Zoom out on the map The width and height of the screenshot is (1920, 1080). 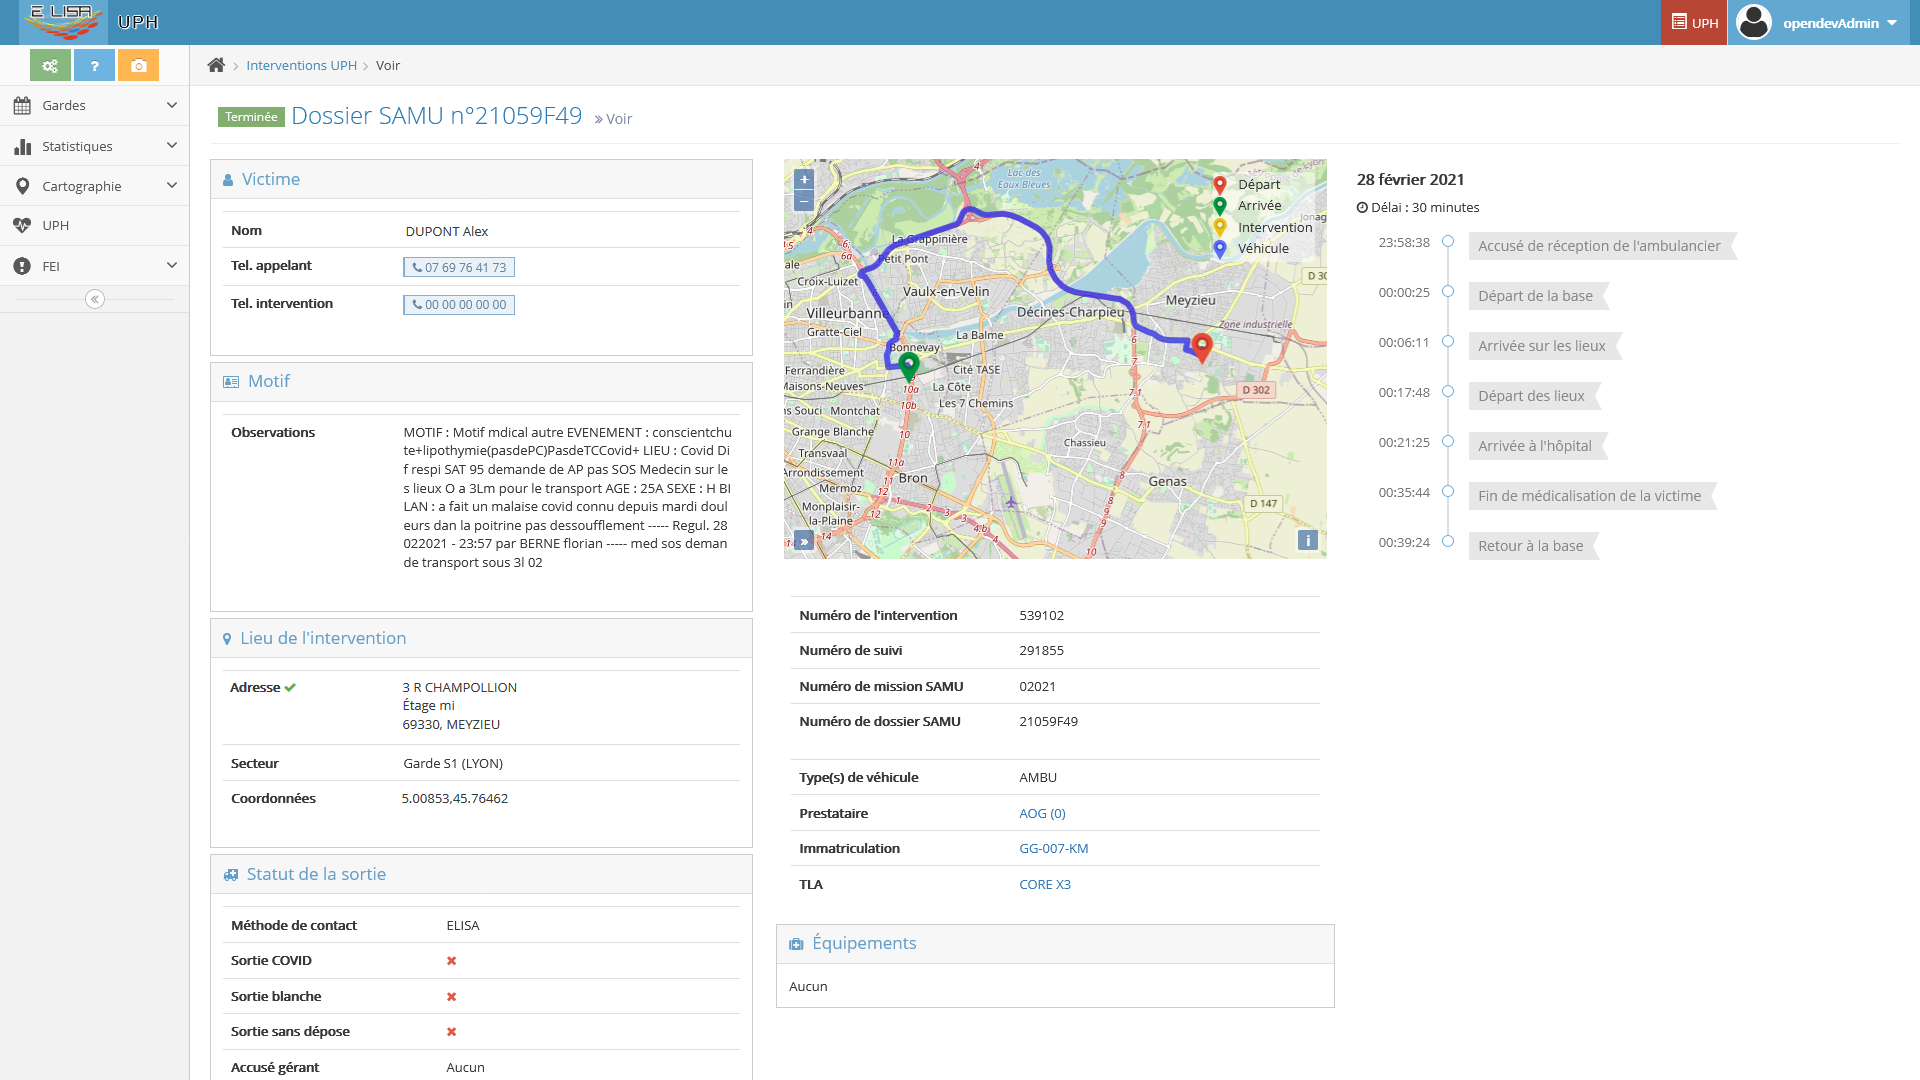coord(803,201)
